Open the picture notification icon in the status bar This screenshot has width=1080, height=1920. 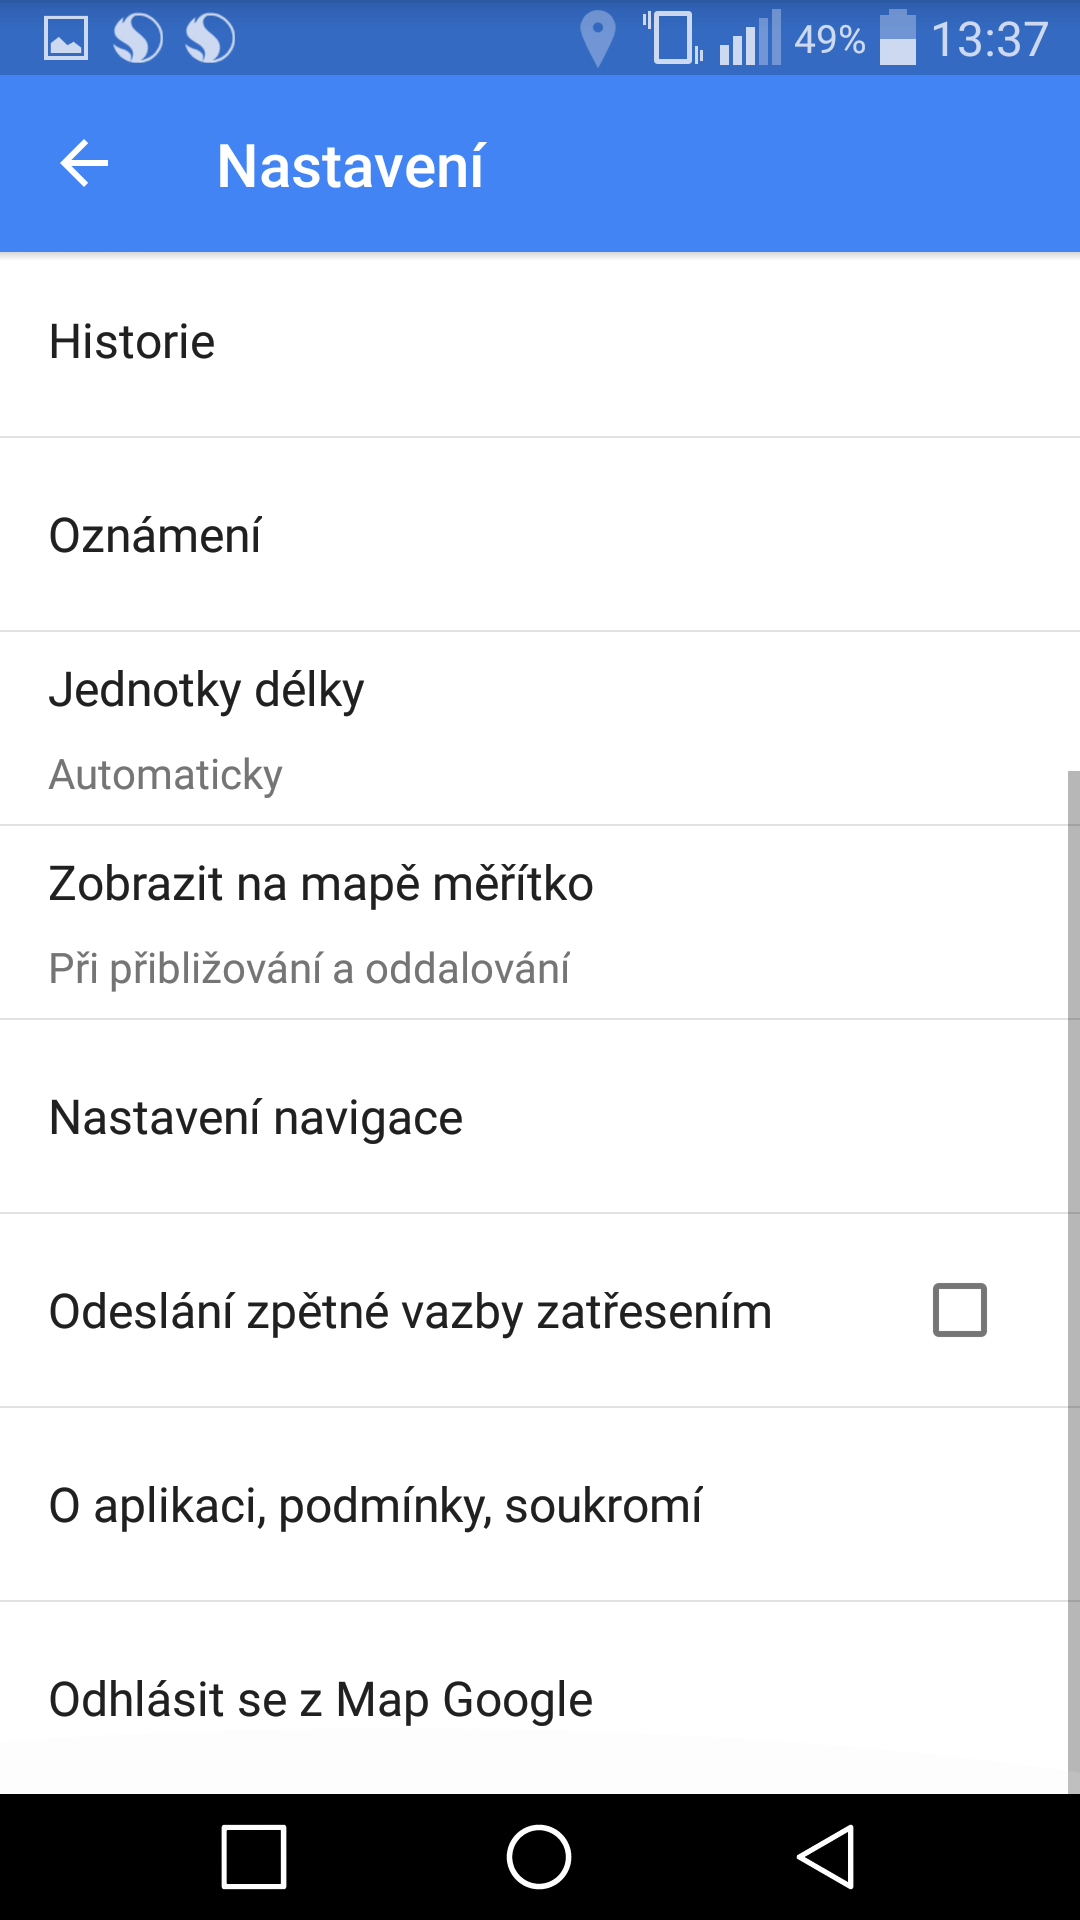(66, 38)
